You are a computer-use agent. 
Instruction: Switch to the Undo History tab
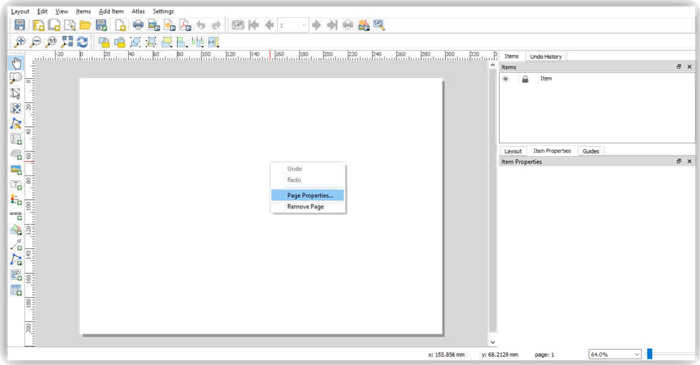click(x=546, y=57)
